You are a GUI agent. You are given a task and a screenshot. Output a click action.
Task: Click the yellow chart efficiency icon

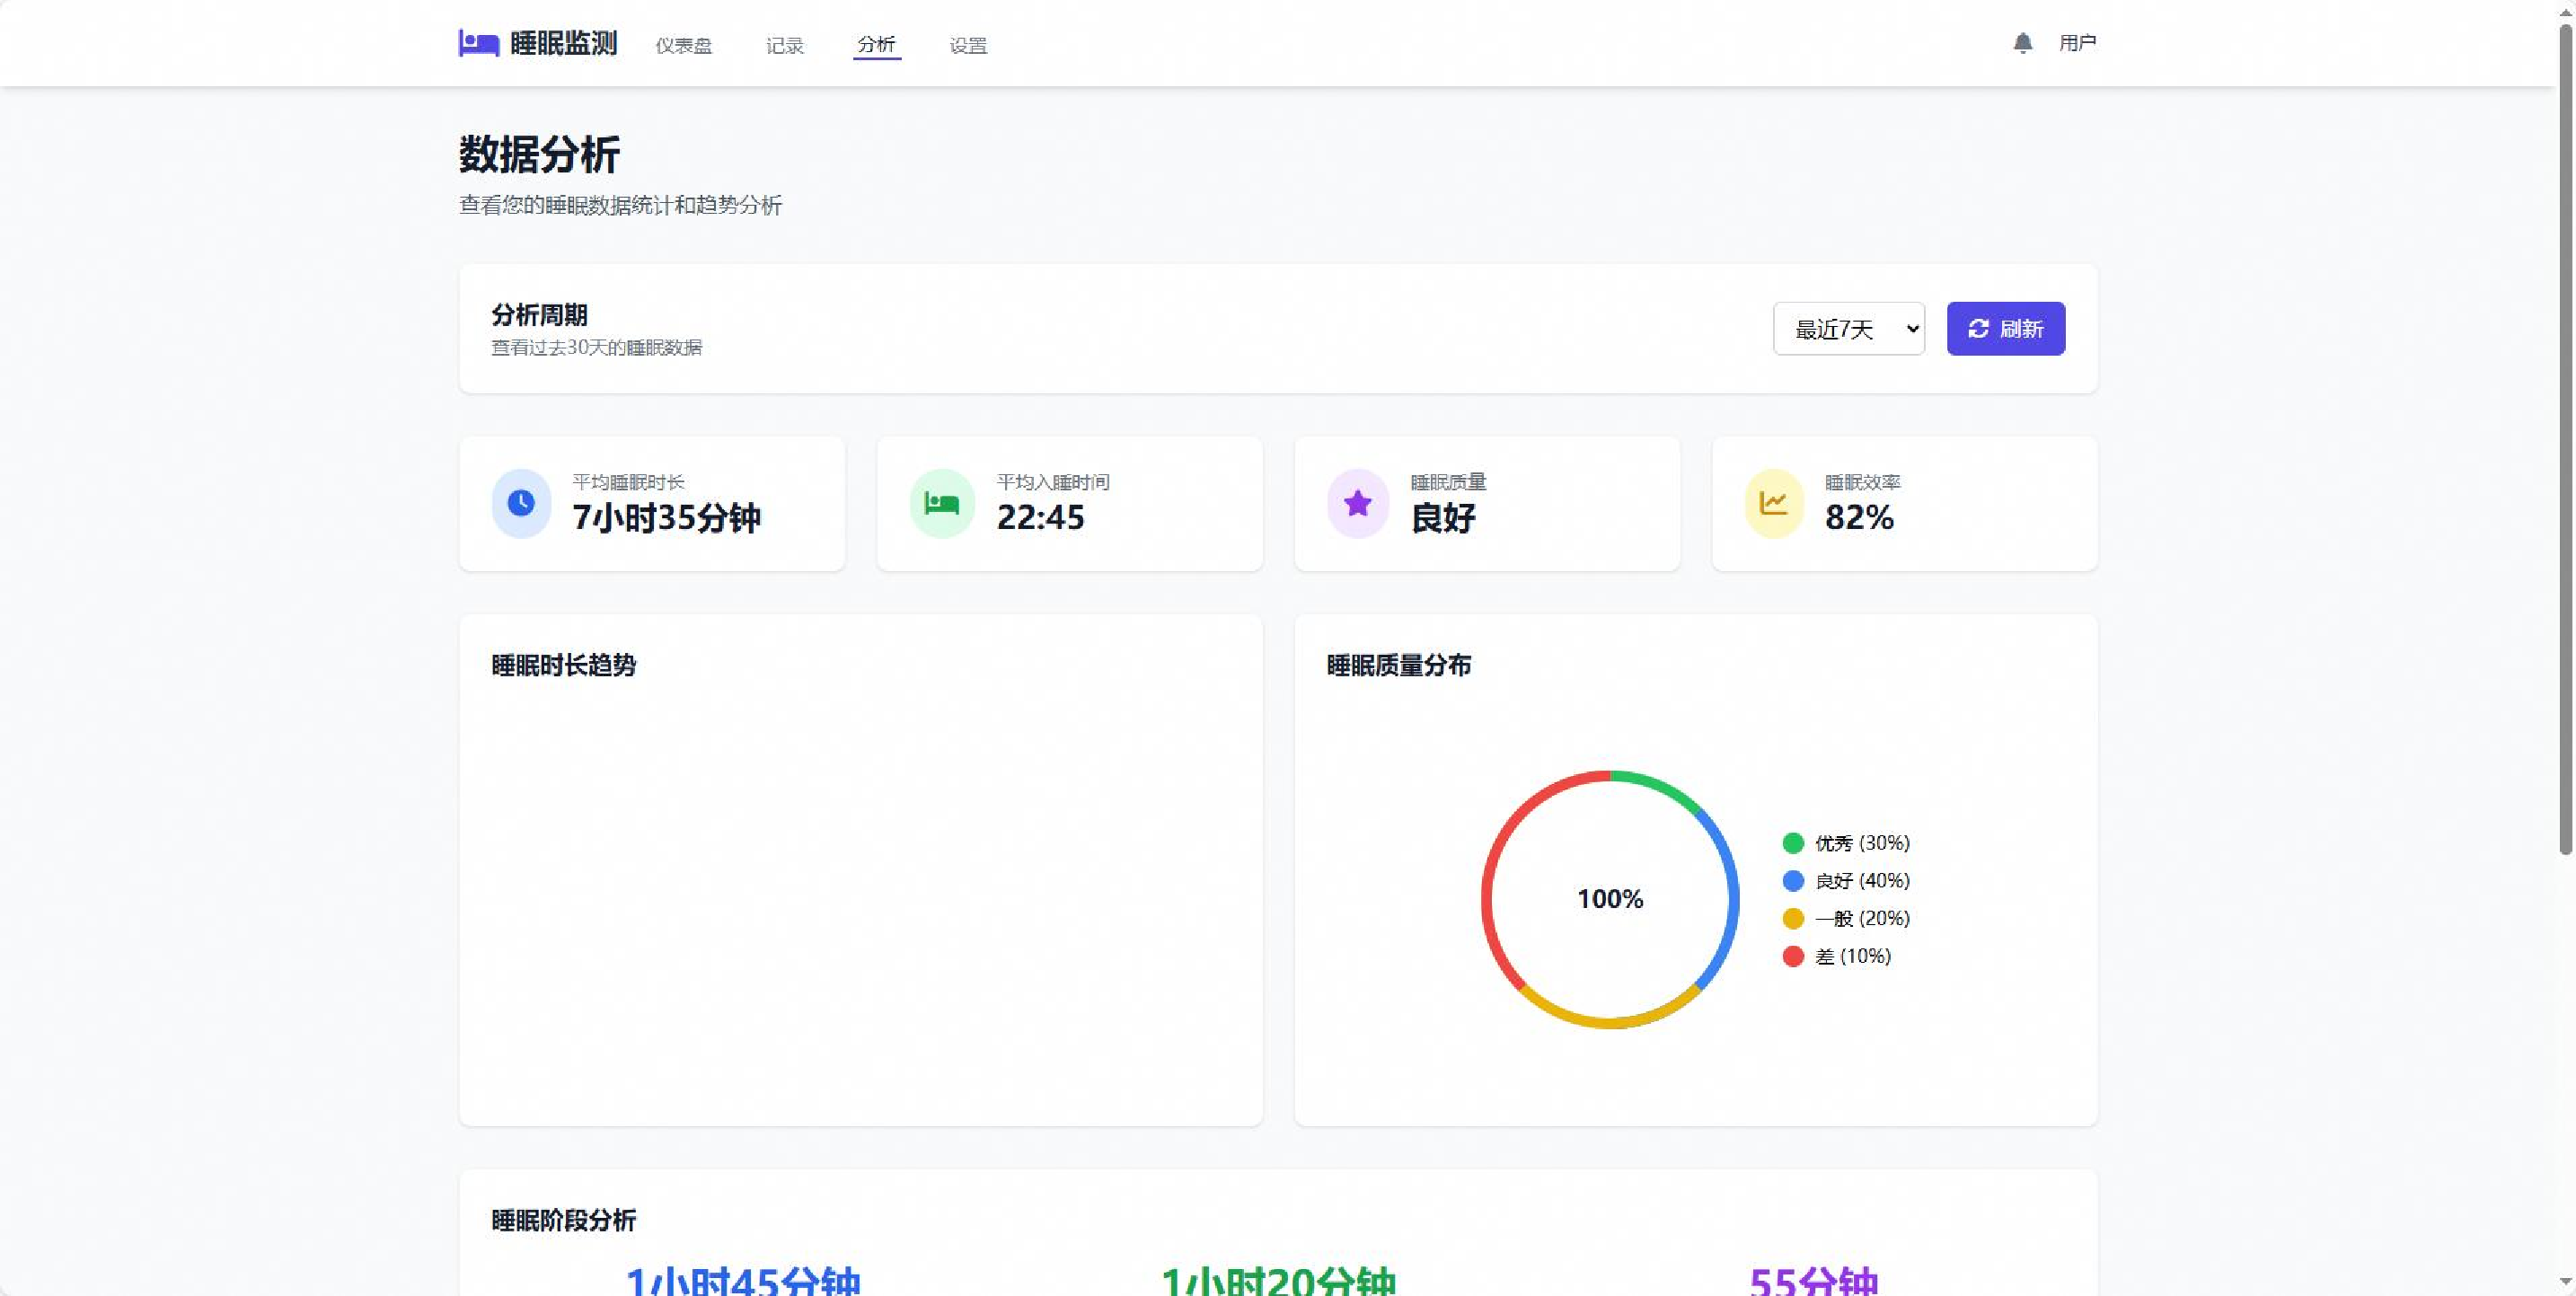pyautogui.click(x=1773, y=503)
